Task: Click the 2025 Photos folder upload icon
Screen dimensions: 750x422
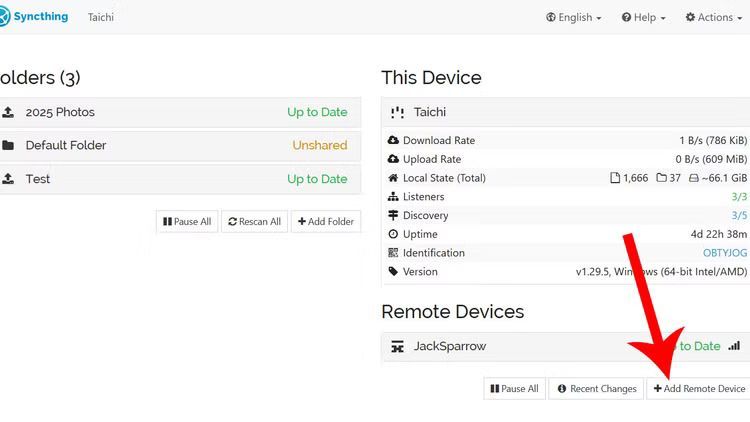Action: click(8, 112)
